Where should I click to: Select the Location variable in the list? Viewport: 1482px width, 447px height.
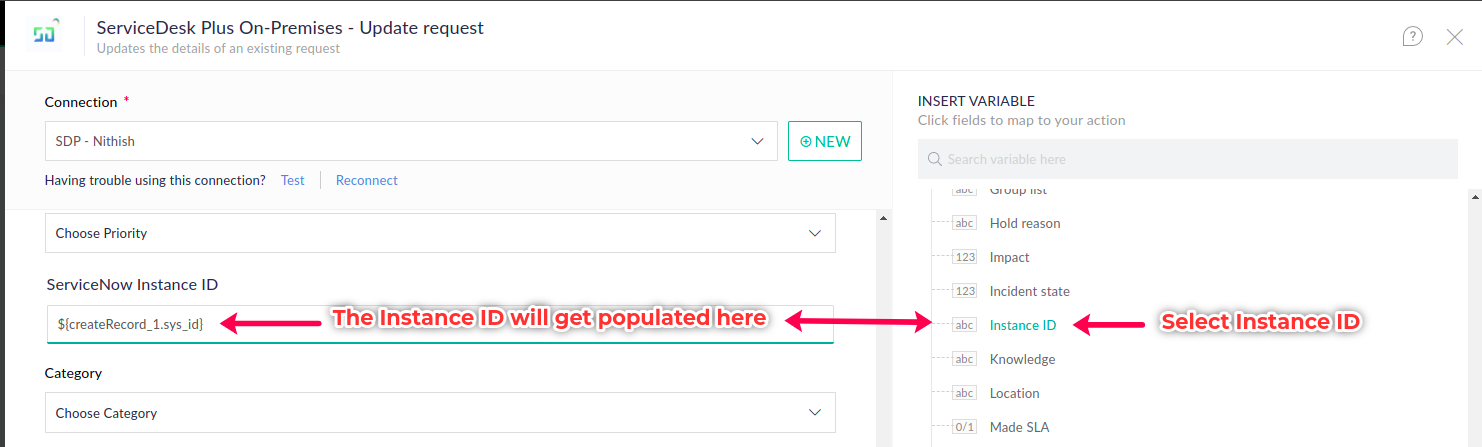tap(1014, 393)
